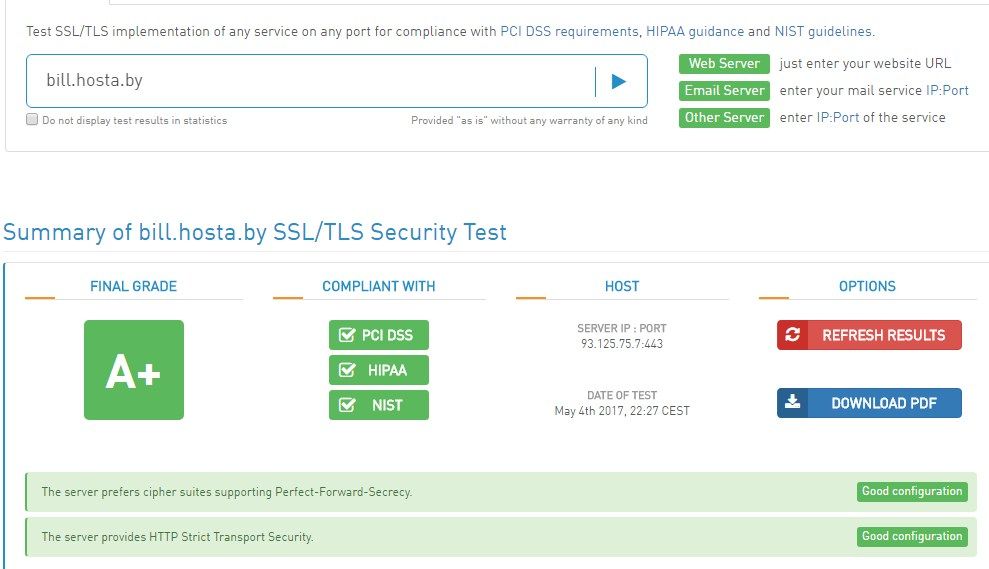989x569 pixels.
Task: Toggle 'Do not display test results in statistics'
Action: coord(32,119)
